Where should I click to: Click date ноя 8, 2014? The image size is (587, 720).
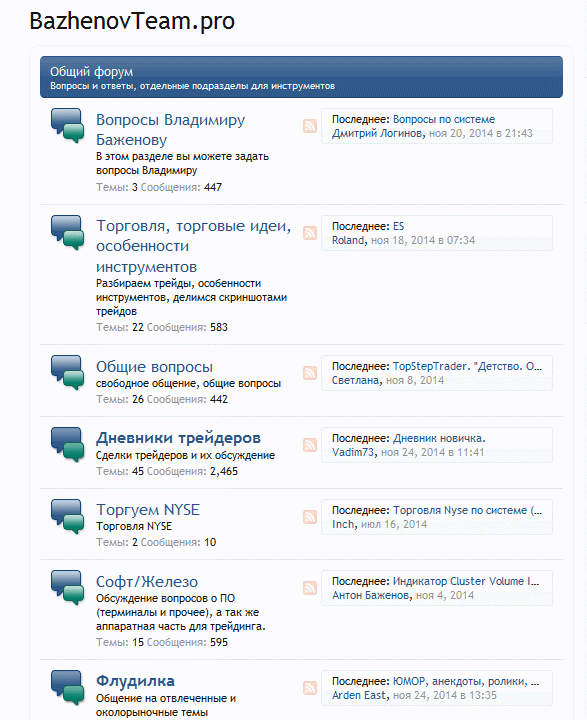[415, 380]
